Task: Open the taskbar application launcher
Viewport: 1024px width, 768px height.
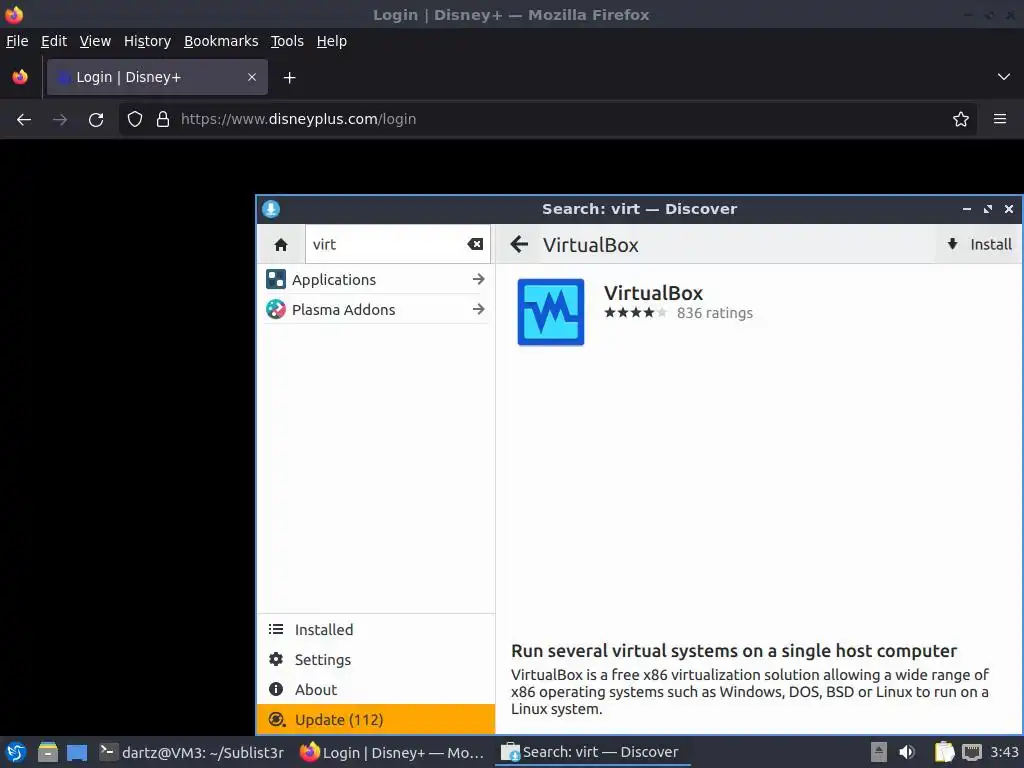Action: click(x=16, y=752)
